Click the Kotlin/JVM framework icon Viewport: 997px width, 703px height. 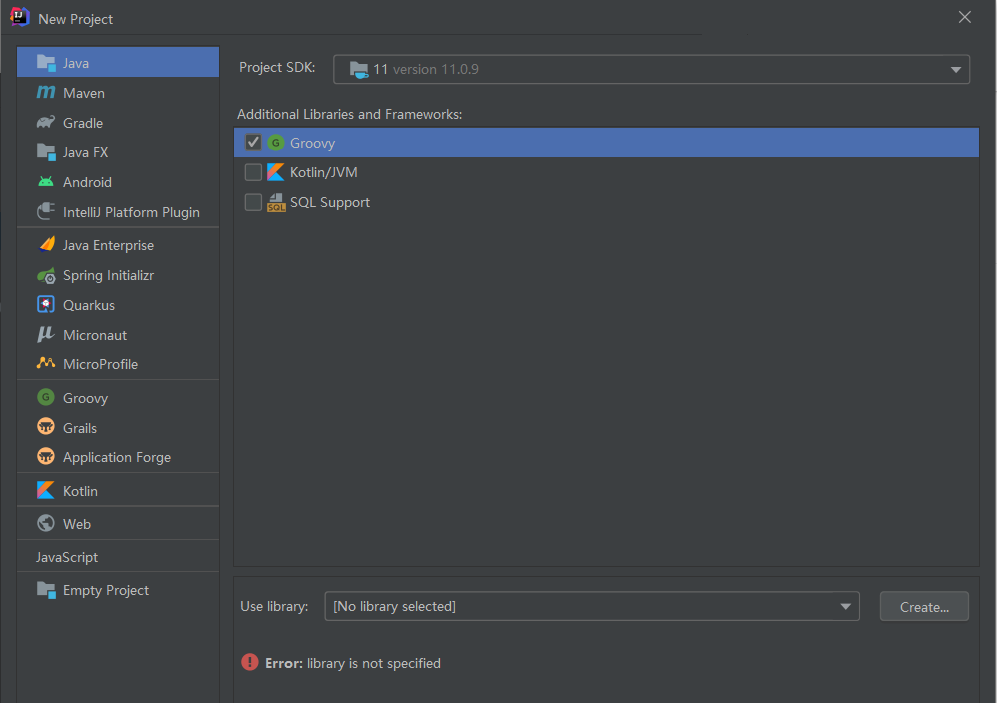(275, 172)
